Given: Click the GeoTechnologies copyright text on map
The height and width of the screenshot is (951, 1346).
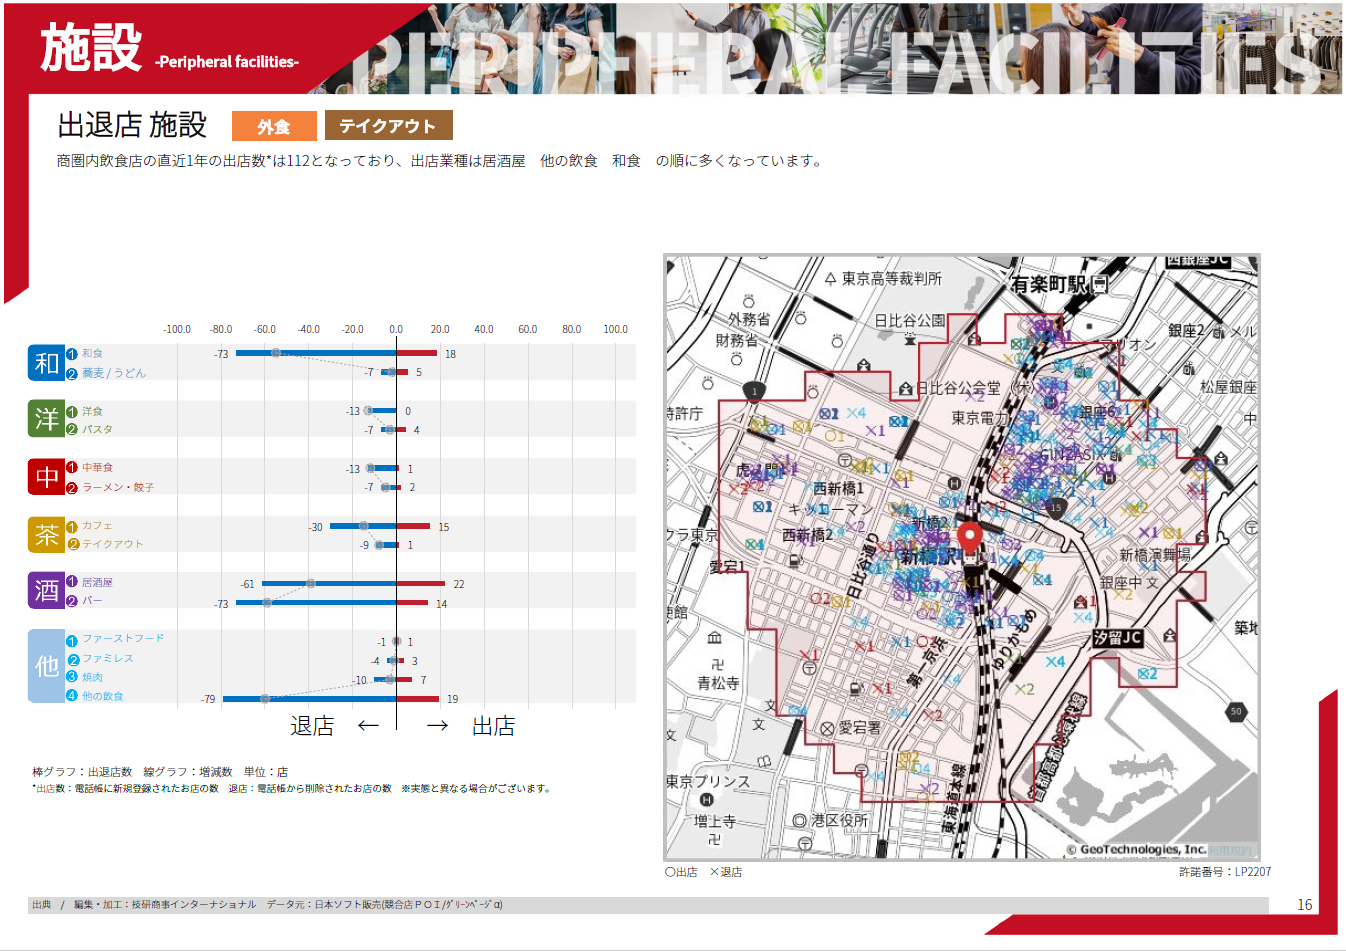Looking at the screenshot, I should point(1135,850).
